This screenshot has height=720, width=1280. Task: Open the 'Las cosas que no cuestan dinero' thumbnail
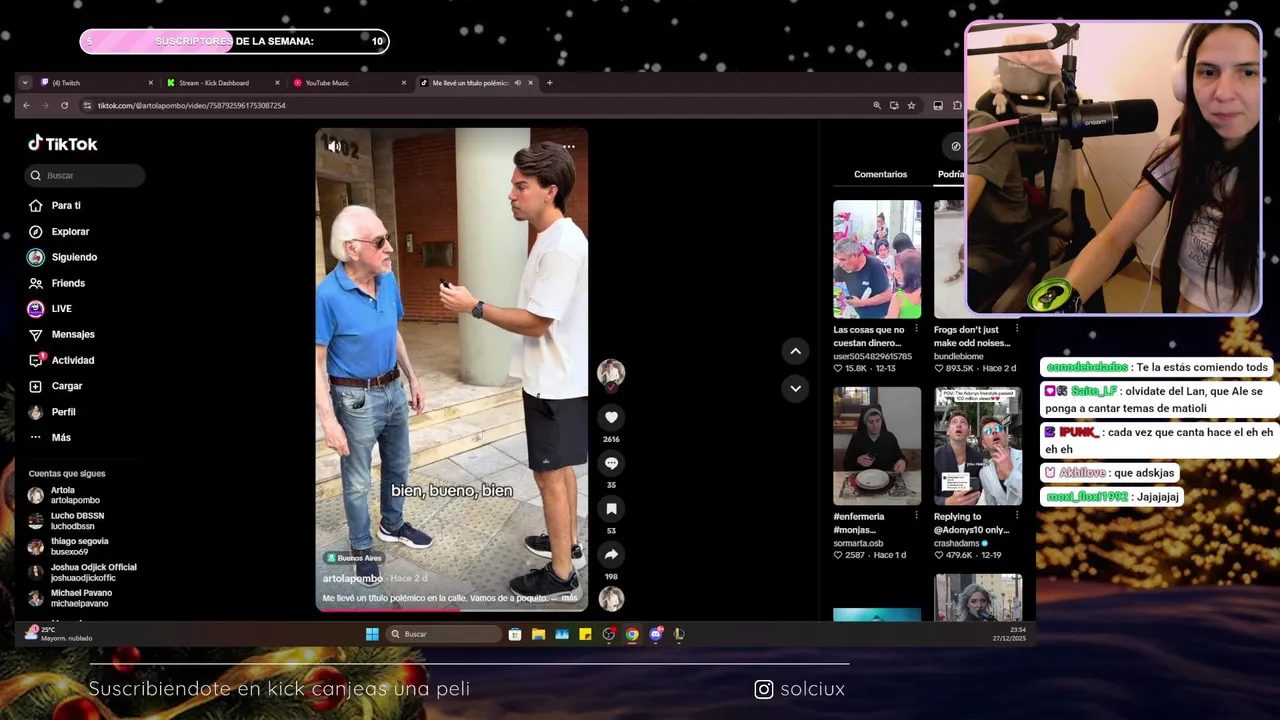point(877,259)
